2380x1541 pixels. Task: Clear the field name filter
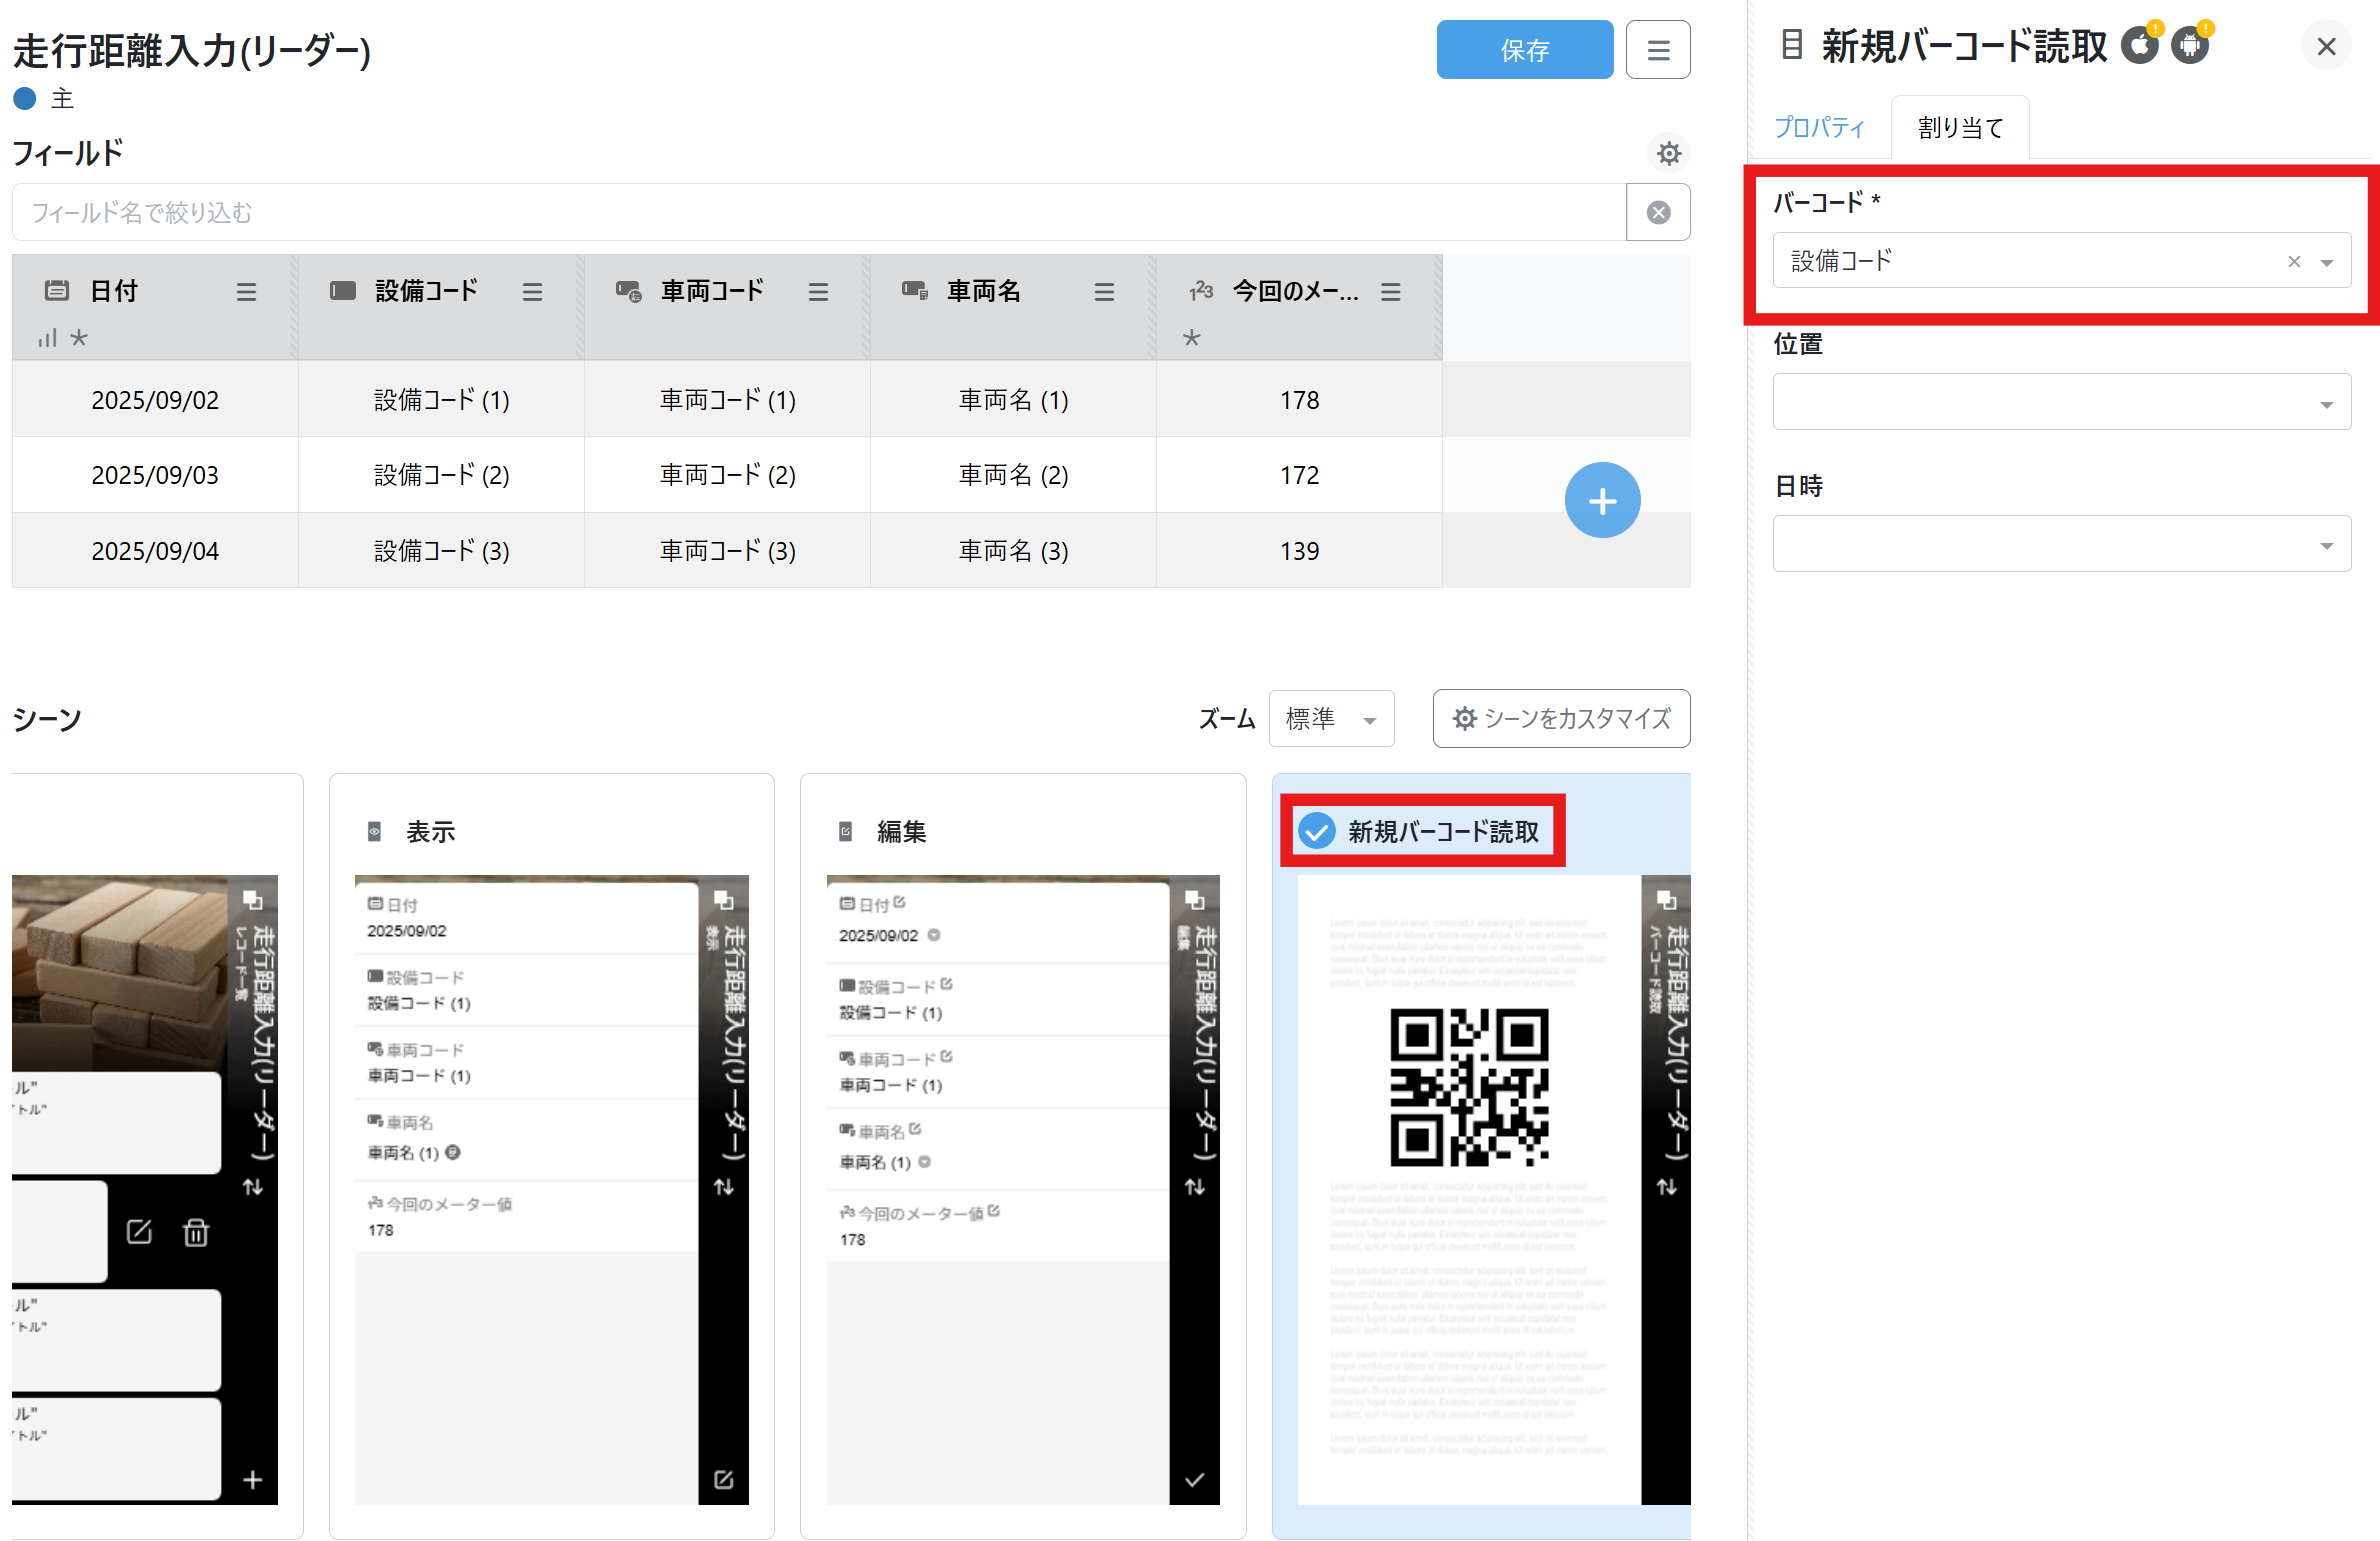tap(1657, 212)
